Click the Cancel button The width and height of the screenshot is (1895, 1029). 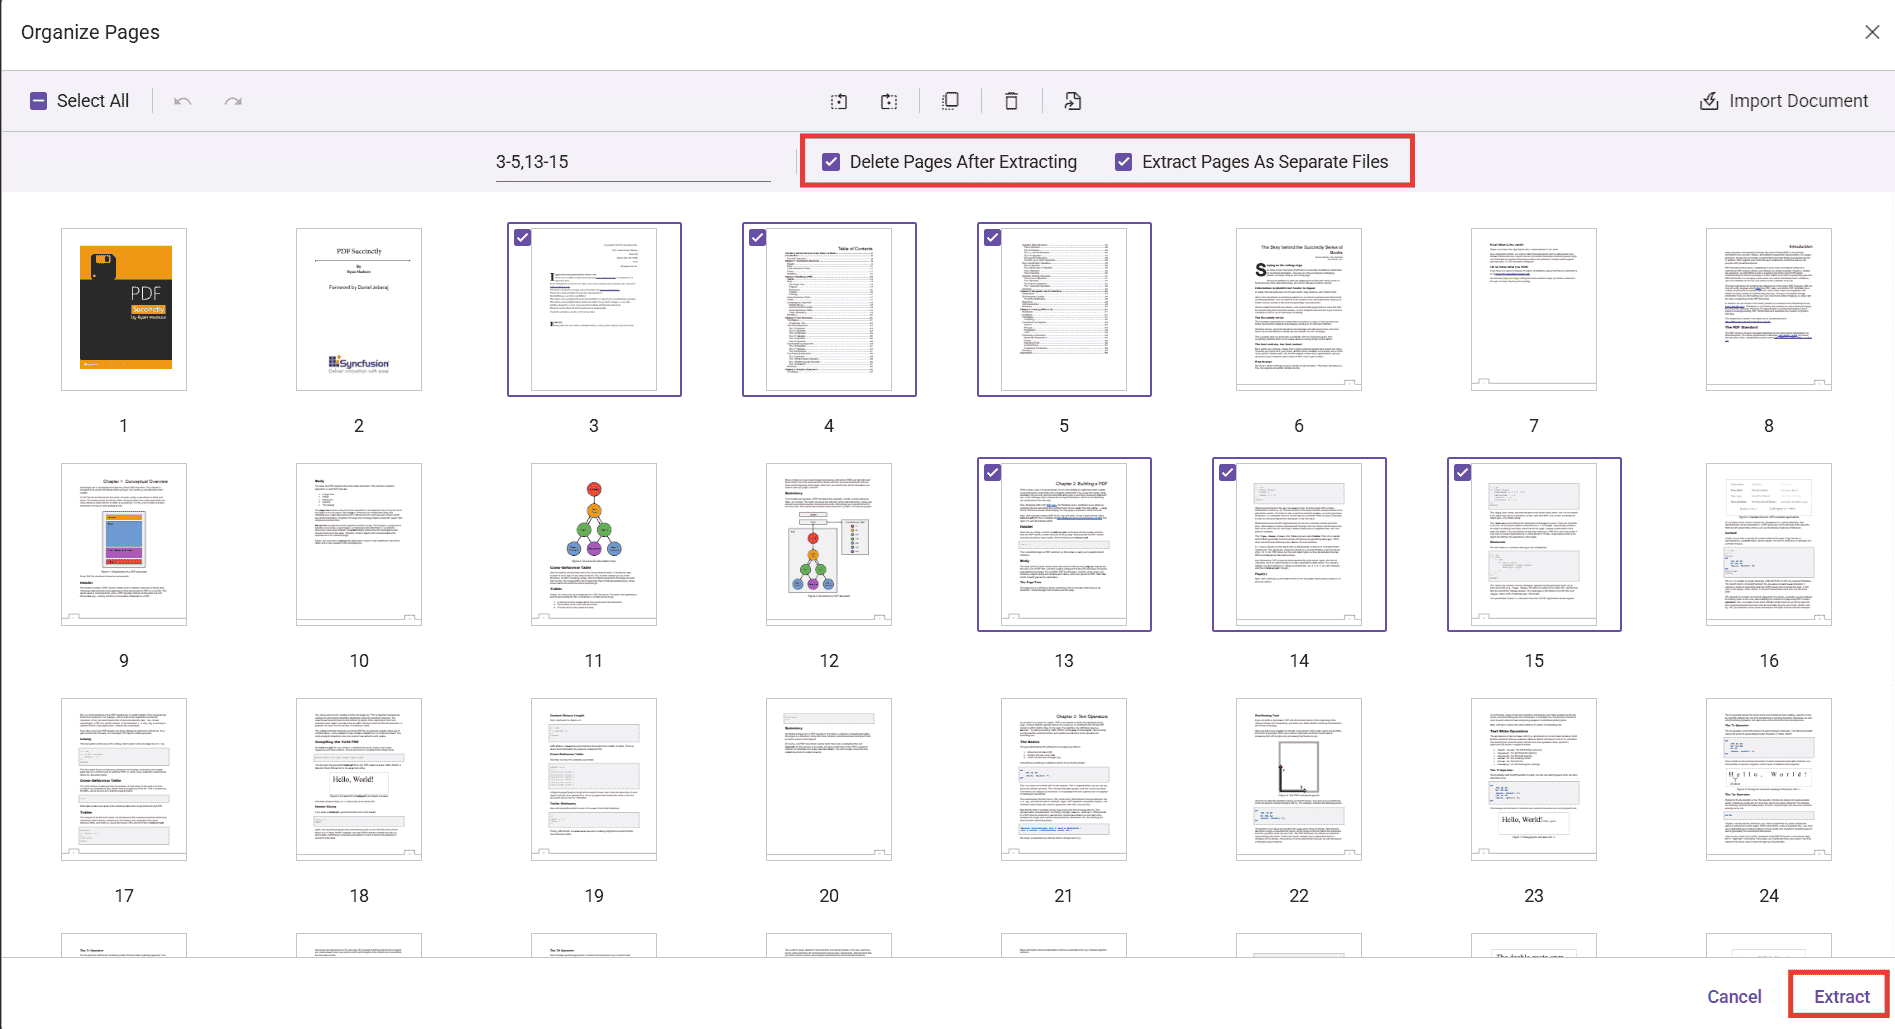[x=1734, y=995]
